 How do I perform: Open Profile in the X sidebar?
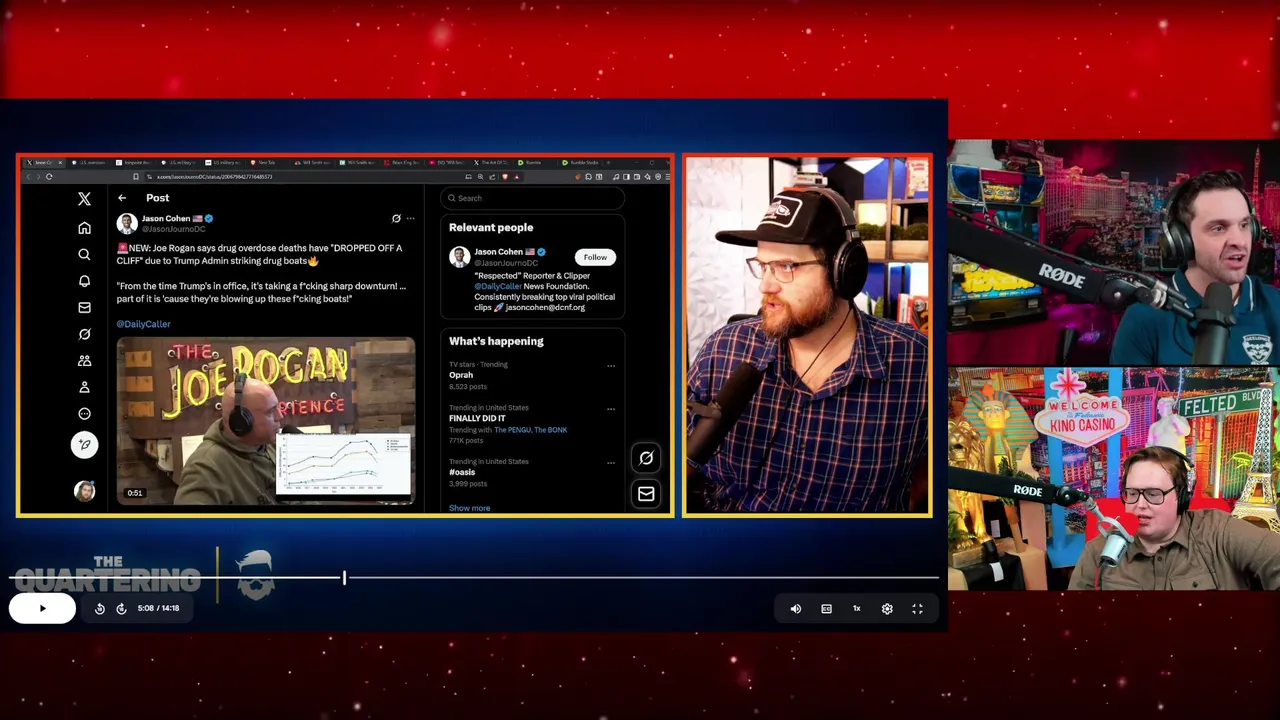(x=84, y=387)
